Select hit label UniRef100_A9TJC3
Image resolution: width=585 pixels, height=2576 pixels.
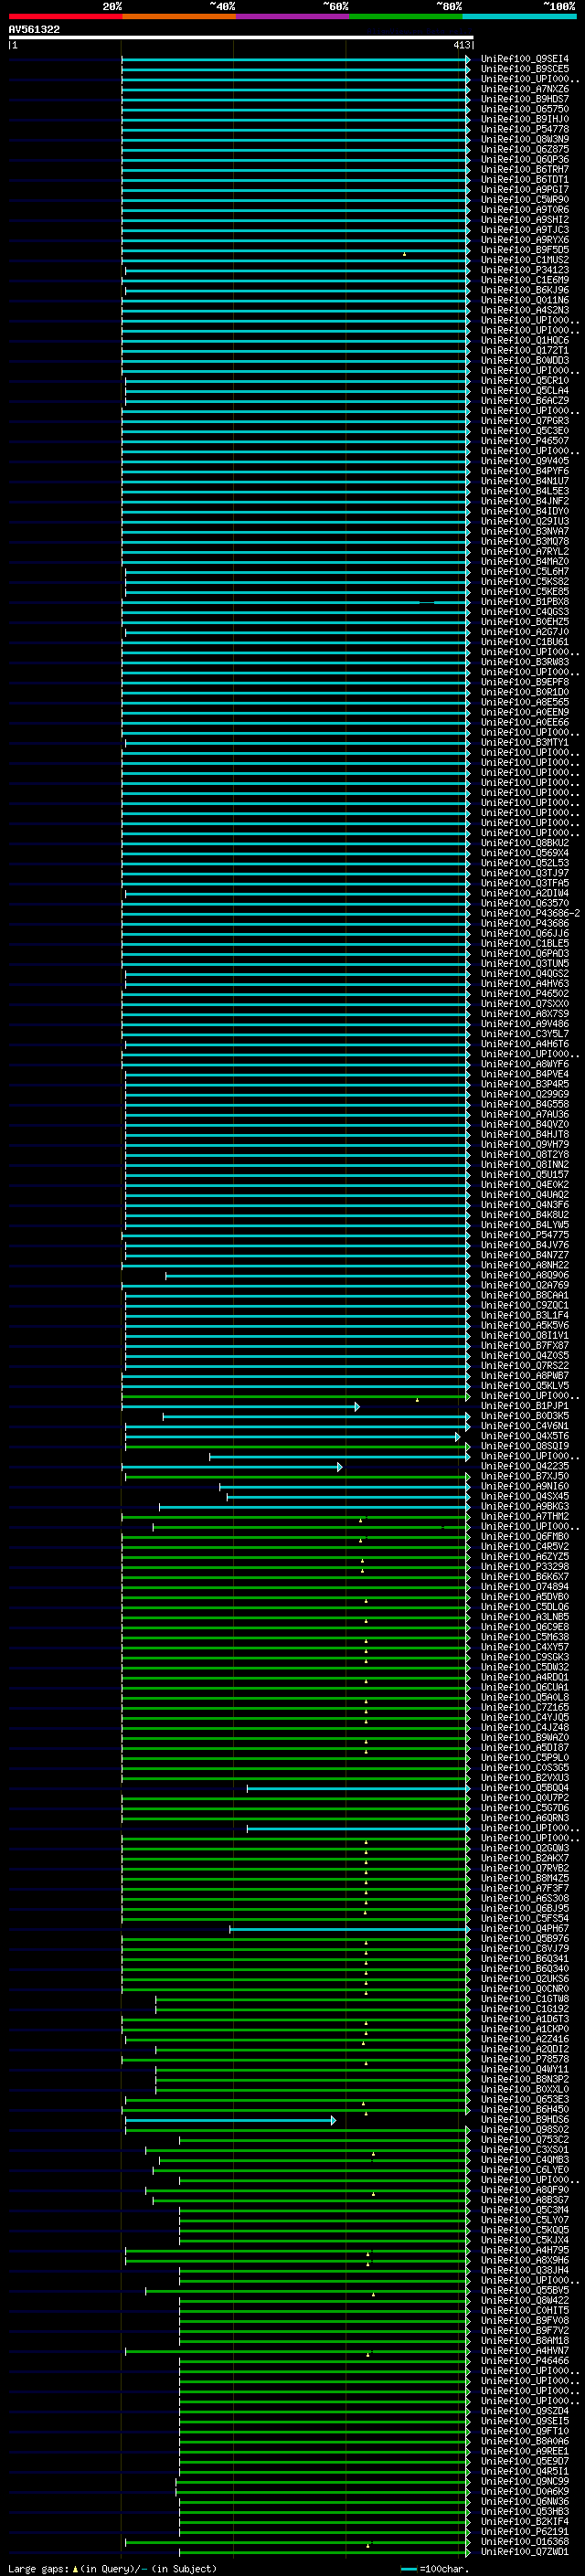[525, 230]
